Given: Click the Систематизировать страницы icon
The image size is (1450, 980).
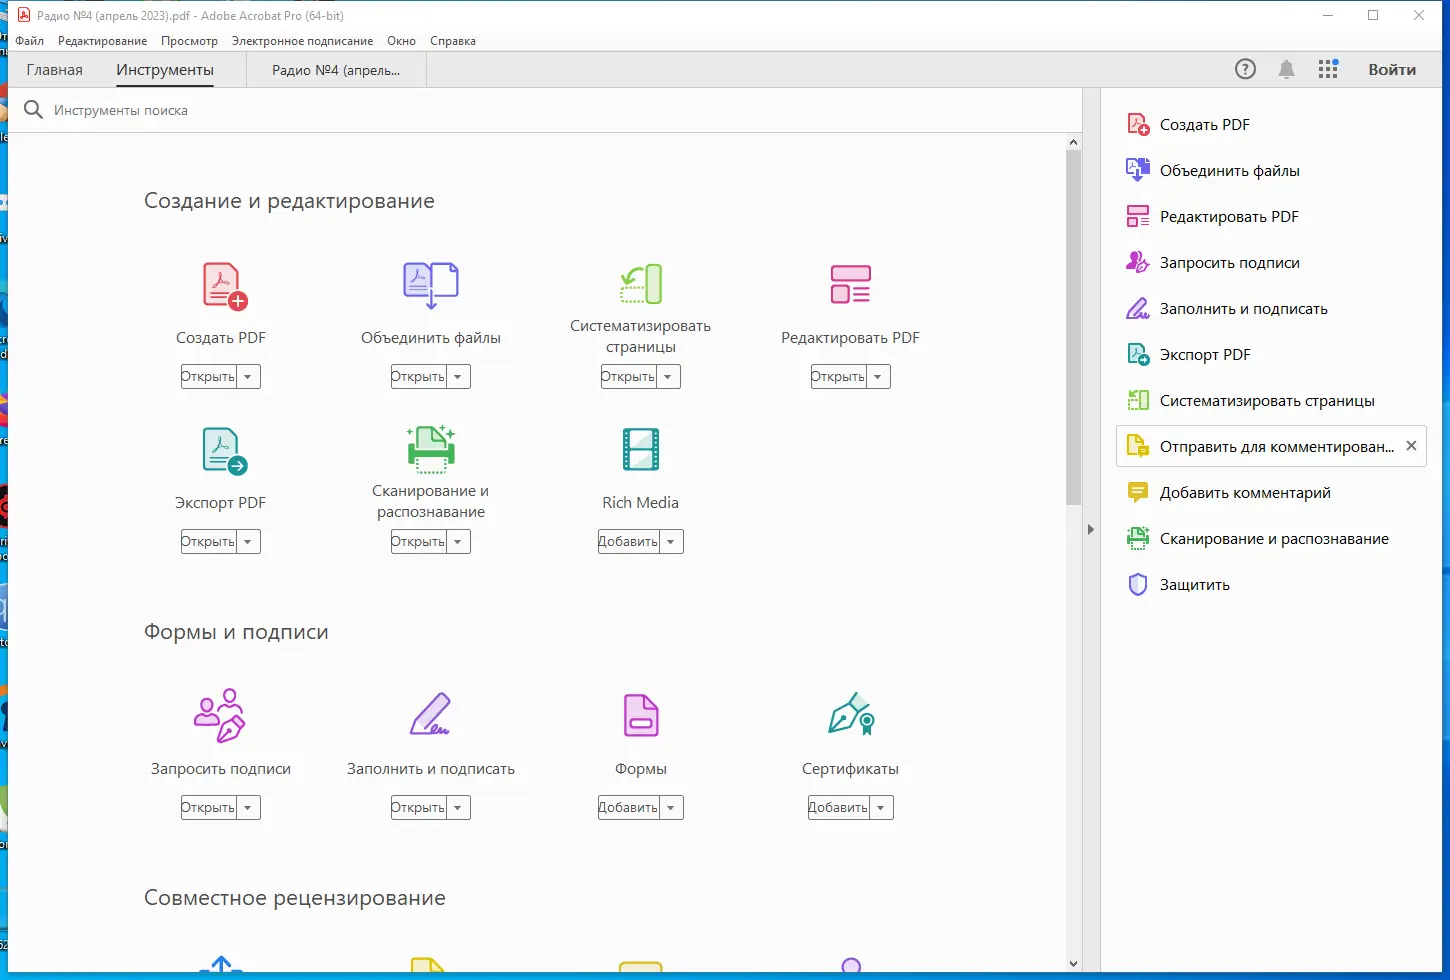Looking at the screenshot, I should [640, 283].
